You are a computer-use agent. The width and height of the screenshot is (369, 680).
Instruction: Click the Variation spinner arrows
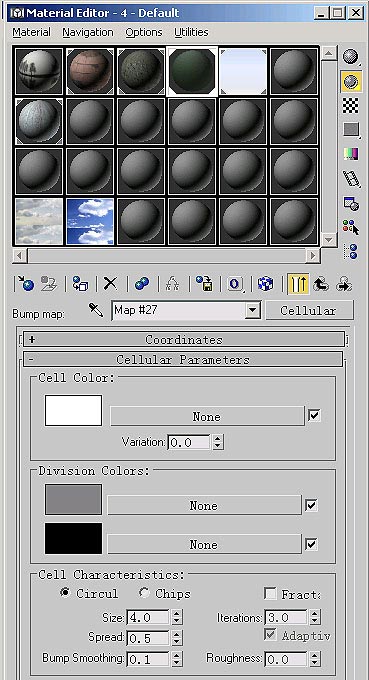pyautogui.click(x=218, y=442)
